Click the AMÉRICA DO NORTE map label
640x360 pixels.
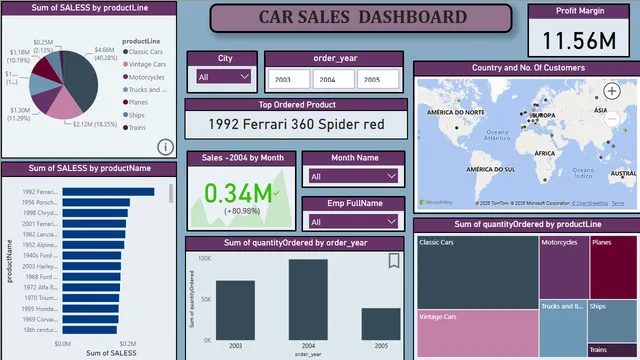coord(456,112)
